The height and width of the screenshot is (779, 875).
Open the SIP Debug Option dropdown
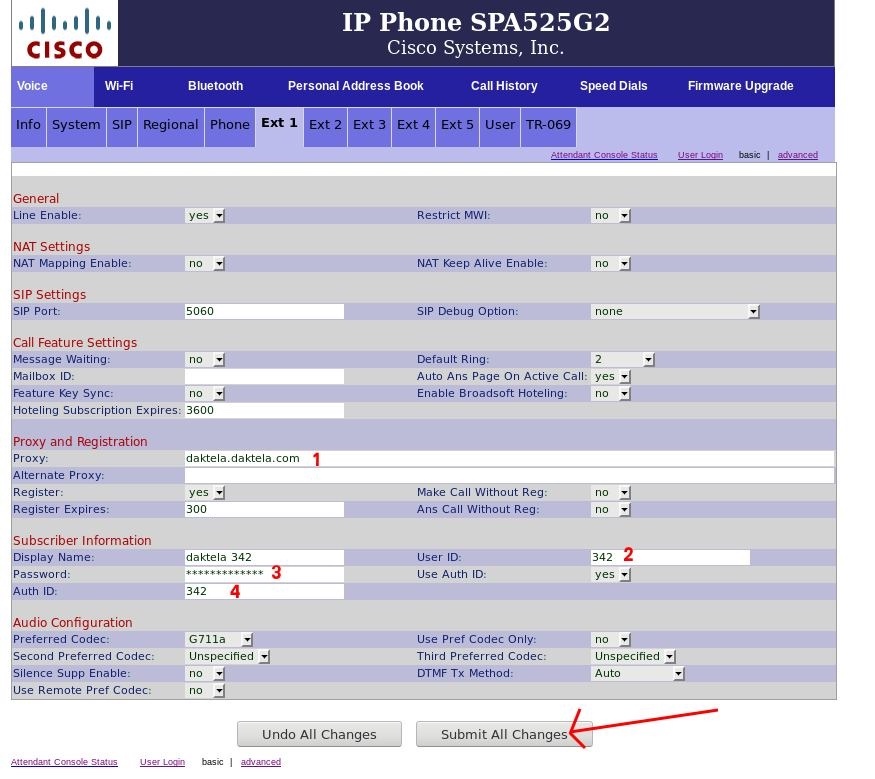click(x=675, y=311)
